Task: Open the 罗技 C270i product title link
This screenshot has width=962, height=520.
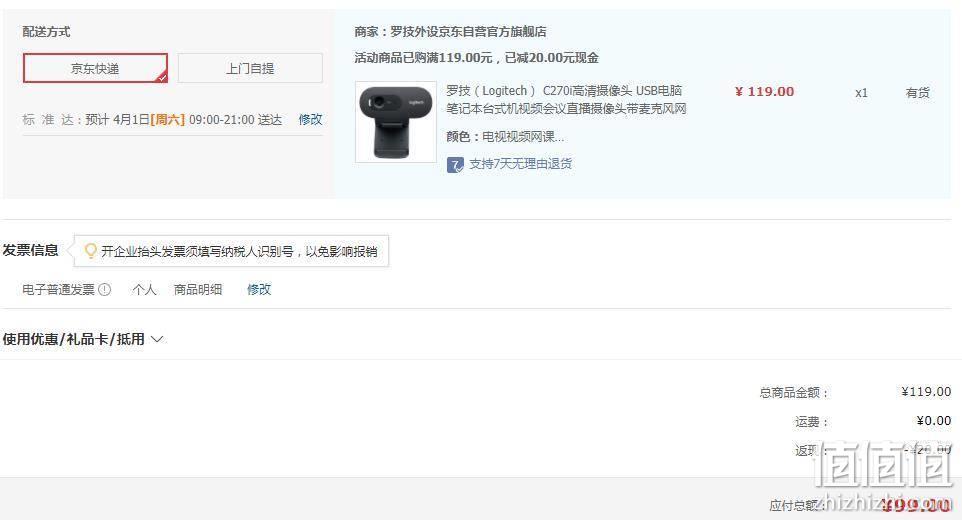Action: point(566,99)
